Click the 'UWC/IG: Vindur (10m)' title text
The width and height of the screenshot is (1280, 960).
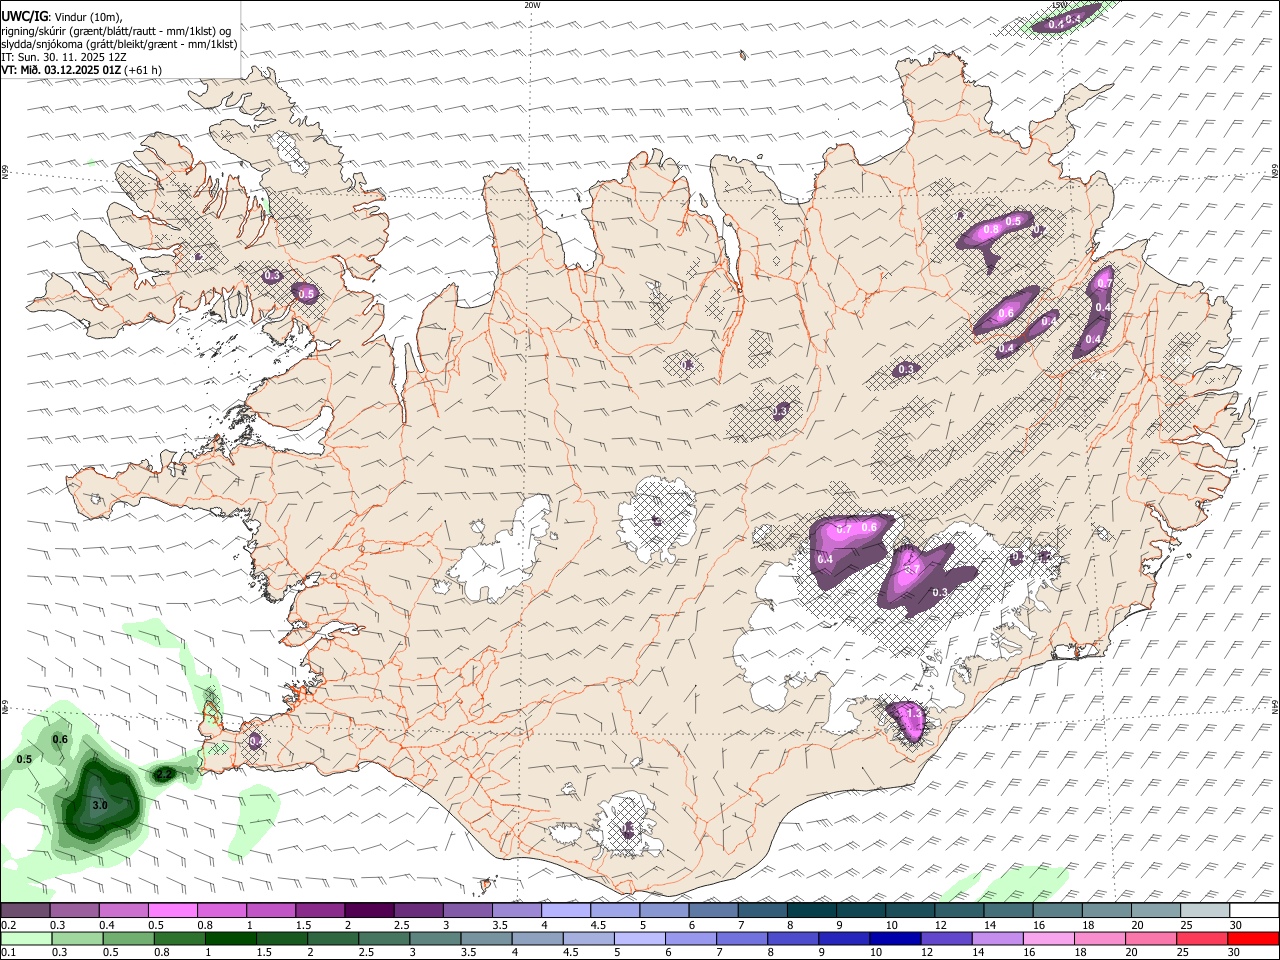tap(62, 17)
